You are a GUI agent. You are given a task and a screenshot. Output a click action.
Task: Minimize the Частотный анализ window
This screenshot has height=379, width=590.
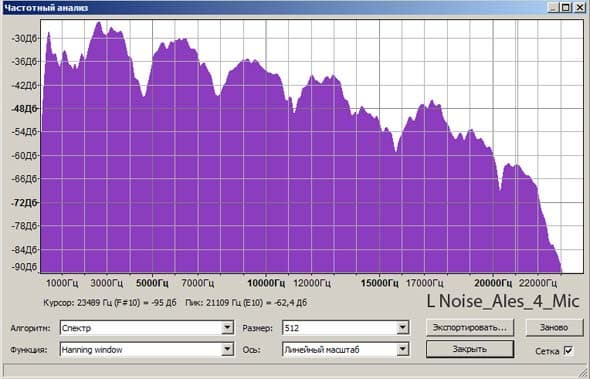pyautogui.click(x=553, y=7)
